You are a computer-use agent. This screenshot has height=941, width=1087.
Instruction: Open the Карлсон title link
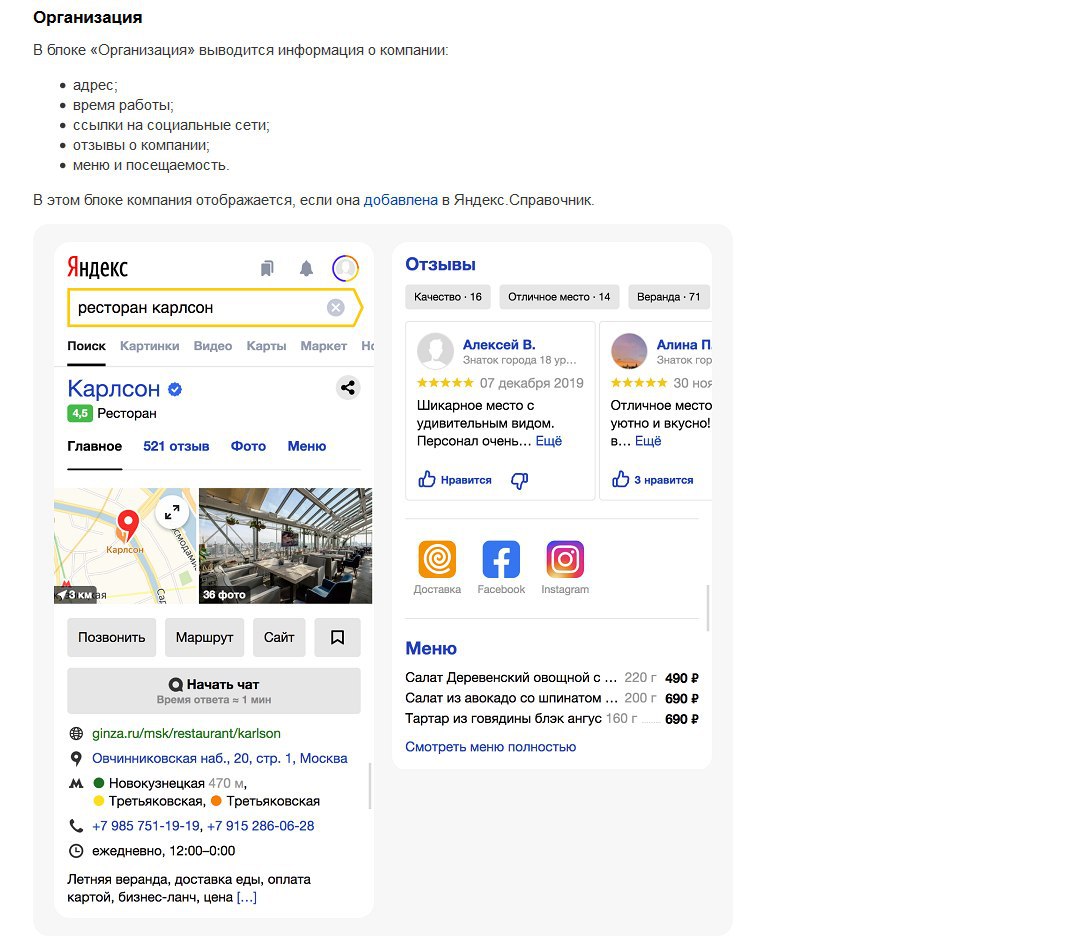(114, 389)
